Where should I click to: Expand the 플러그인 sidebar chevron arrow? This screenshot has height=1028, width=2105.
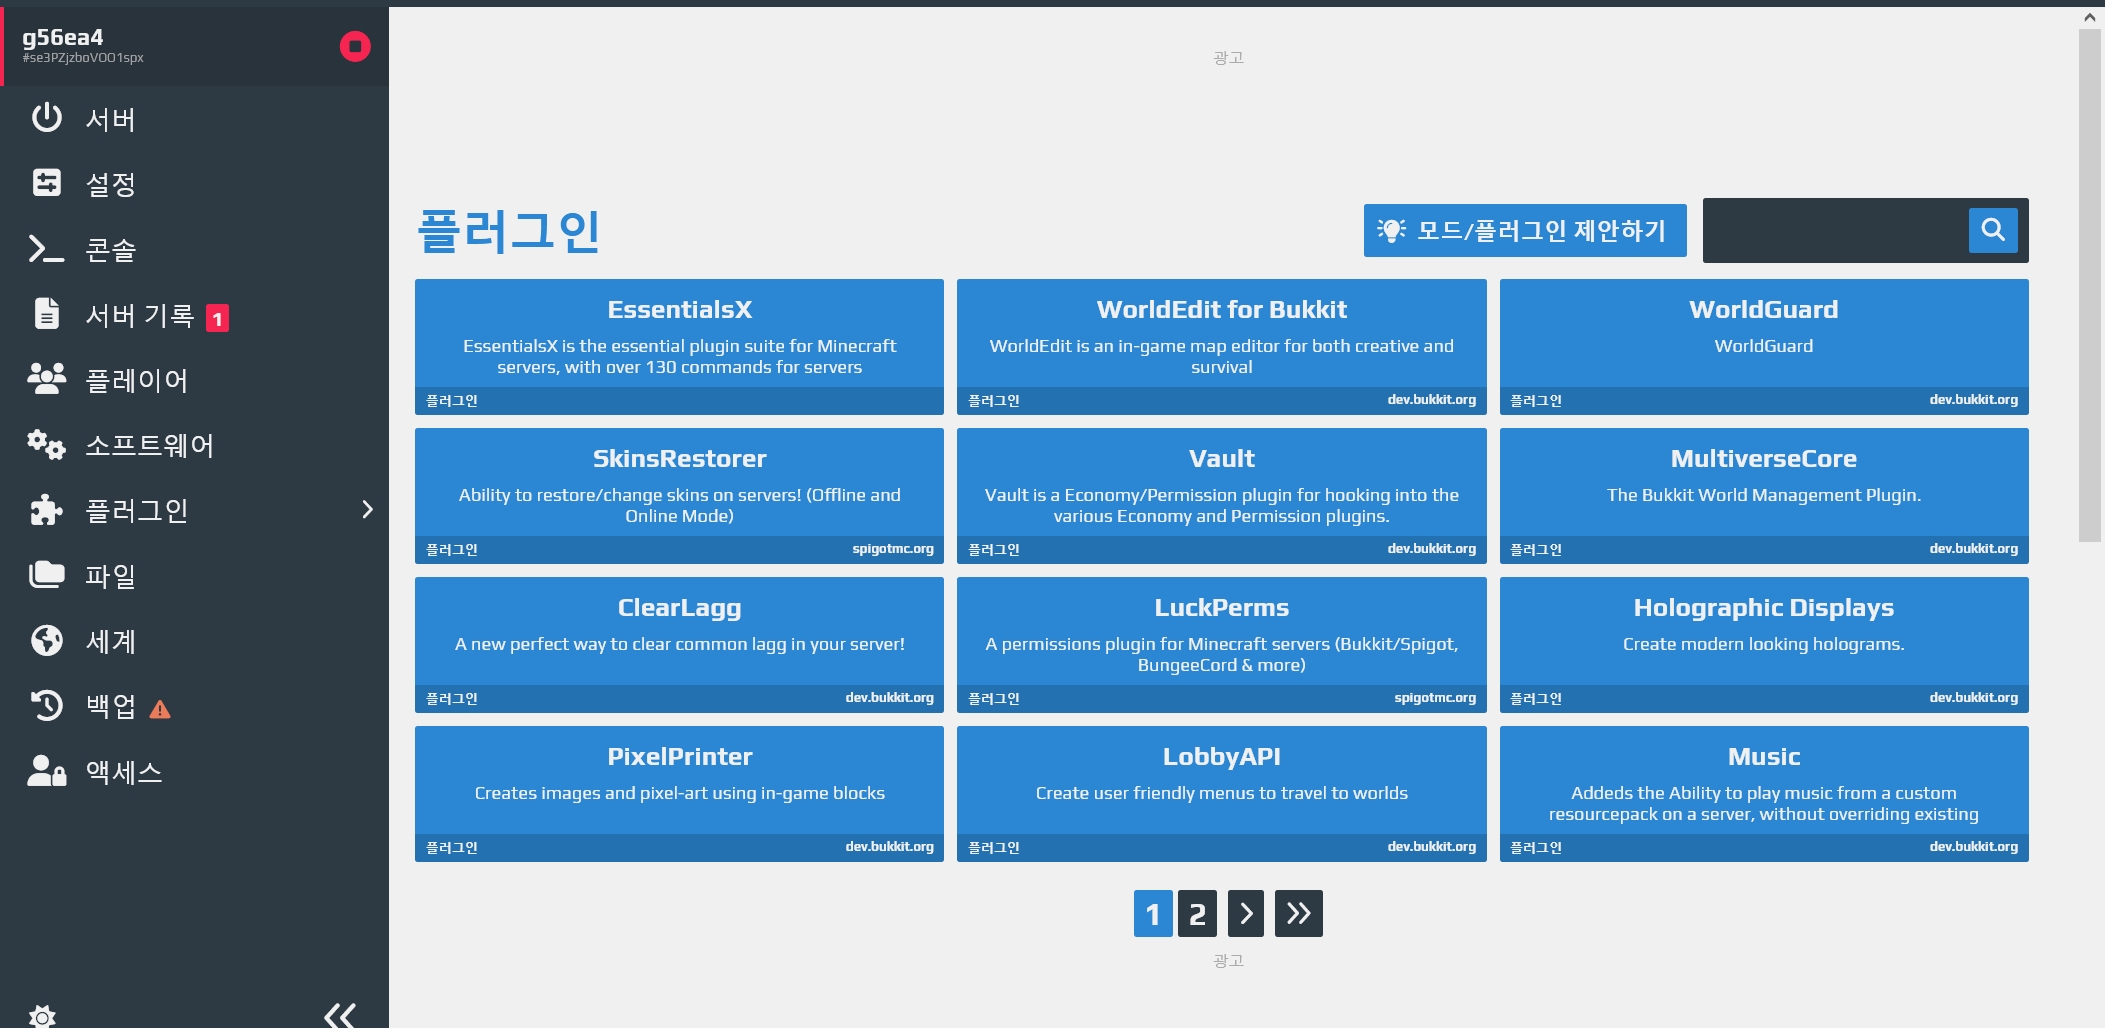(367, 509)
